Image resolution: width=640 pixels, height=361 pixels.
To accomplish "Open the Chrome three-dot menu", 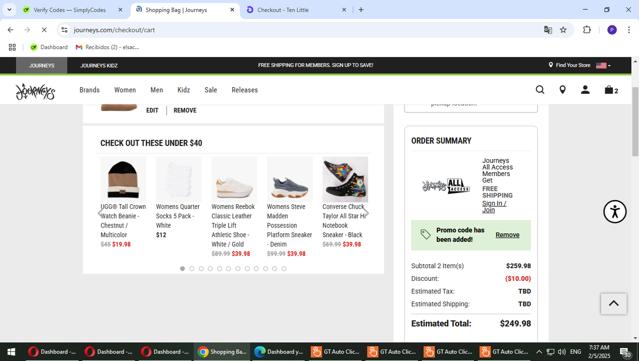I will (x=629, y=30).
